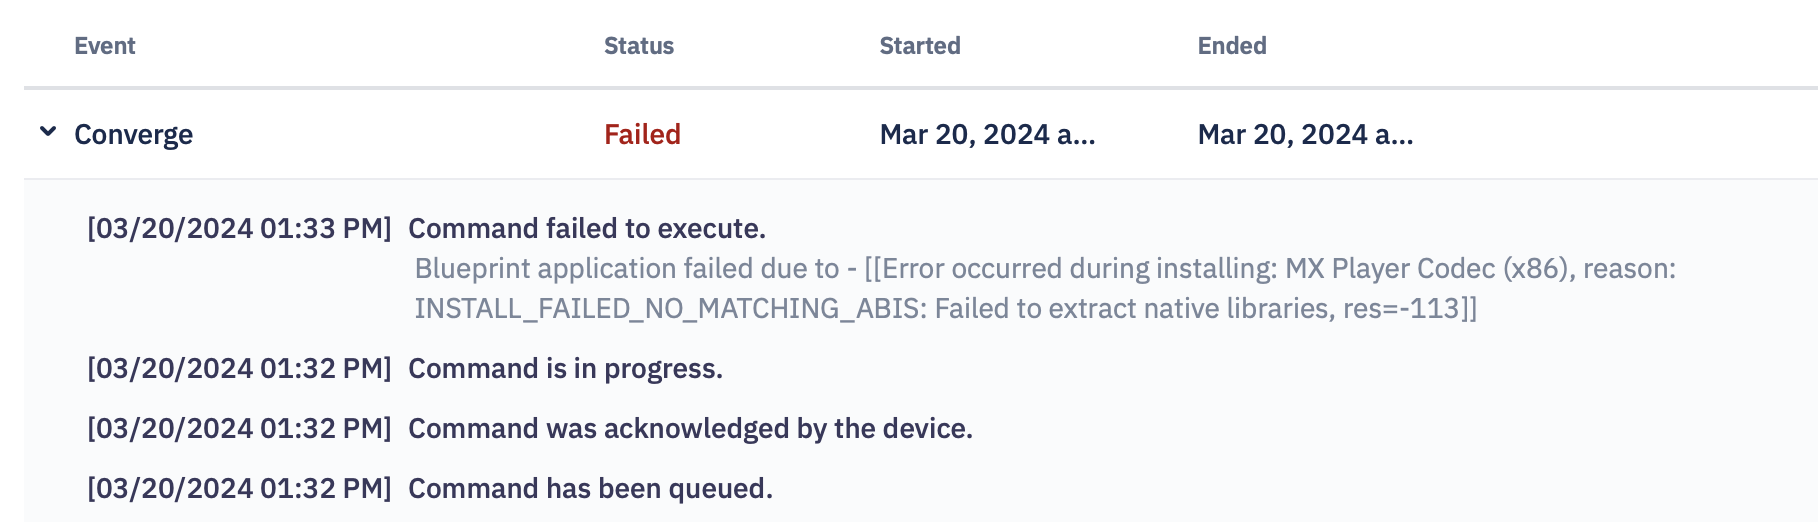Viewport: 1818px width, 522px height.
Task: Click the Event column header
Action: point(105,46)
